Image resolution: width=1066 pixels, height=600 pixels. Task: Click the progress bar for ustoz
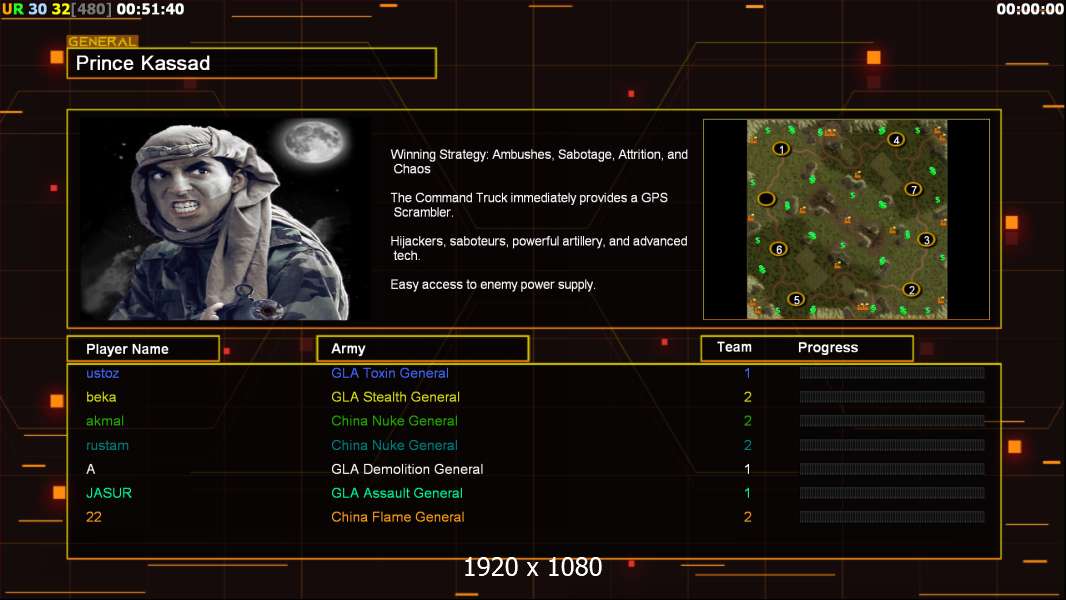(891, 373)
